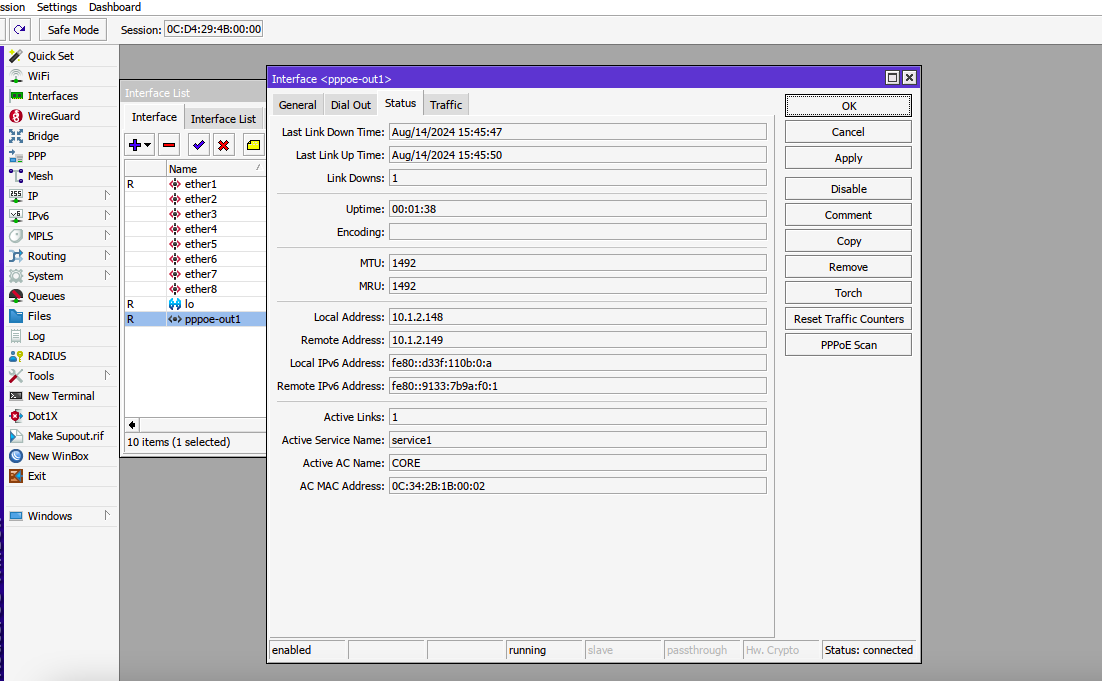Expand the IPv6 submenu
This screenshot has width=1102, height=681.
tap(107, 215)
